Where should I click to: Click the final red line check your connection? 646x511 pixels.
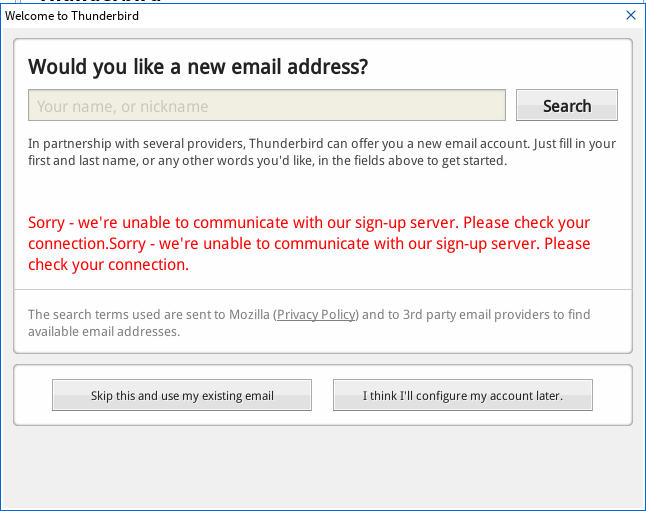click(108, 265)
